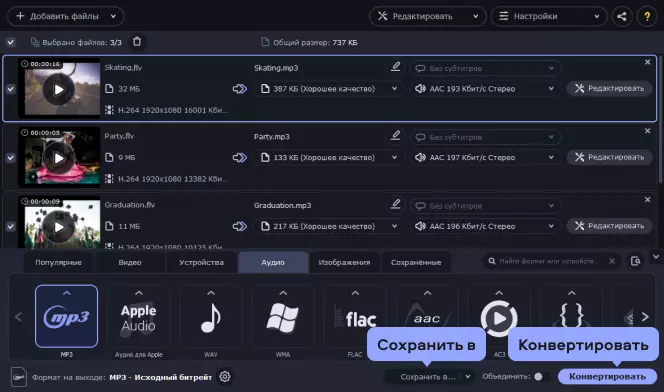Click the file list vertical scrollbar
Image resolution: width=664 pixels, height=392 pixels.
tap(660, 119)
